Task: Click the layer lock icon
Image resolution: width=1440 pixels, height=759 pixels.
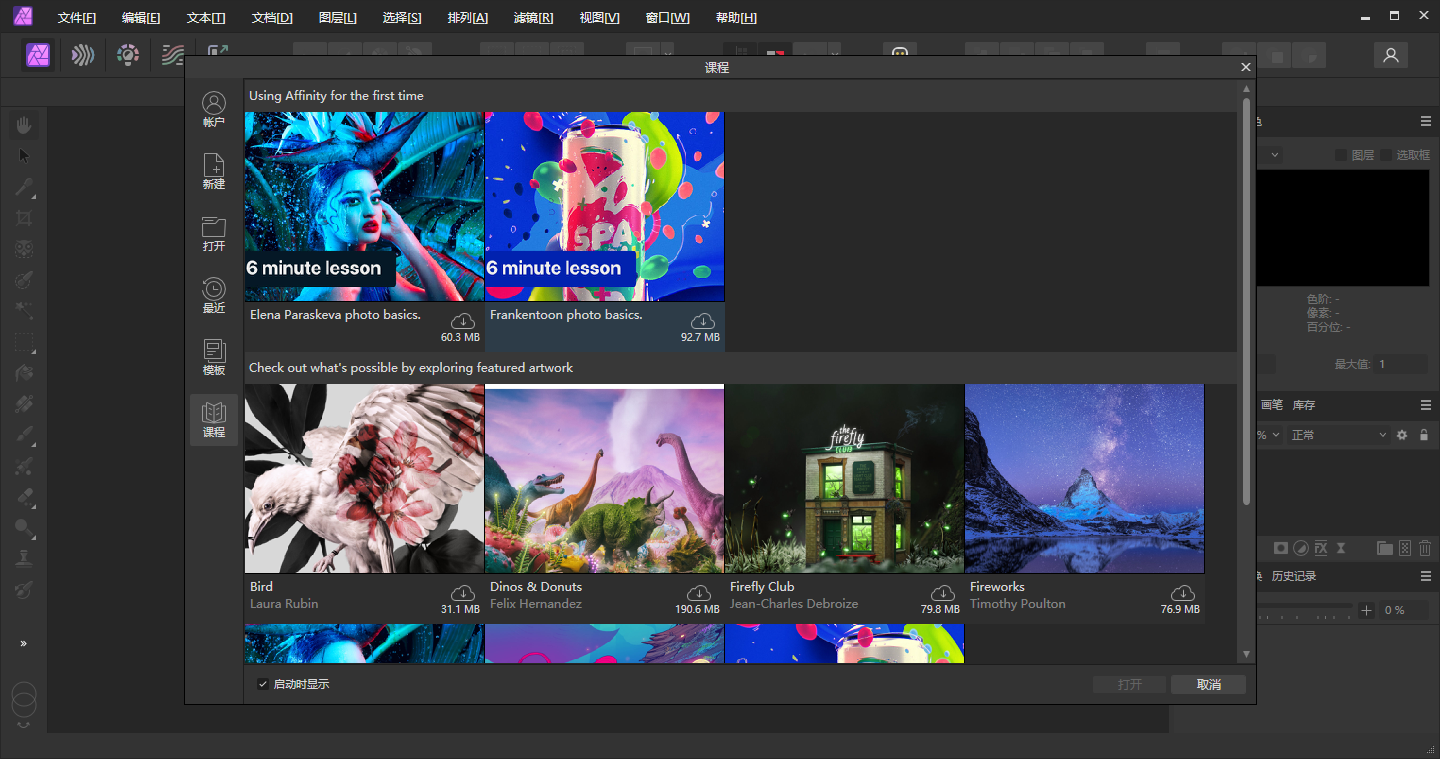Action: (1424, 435)
